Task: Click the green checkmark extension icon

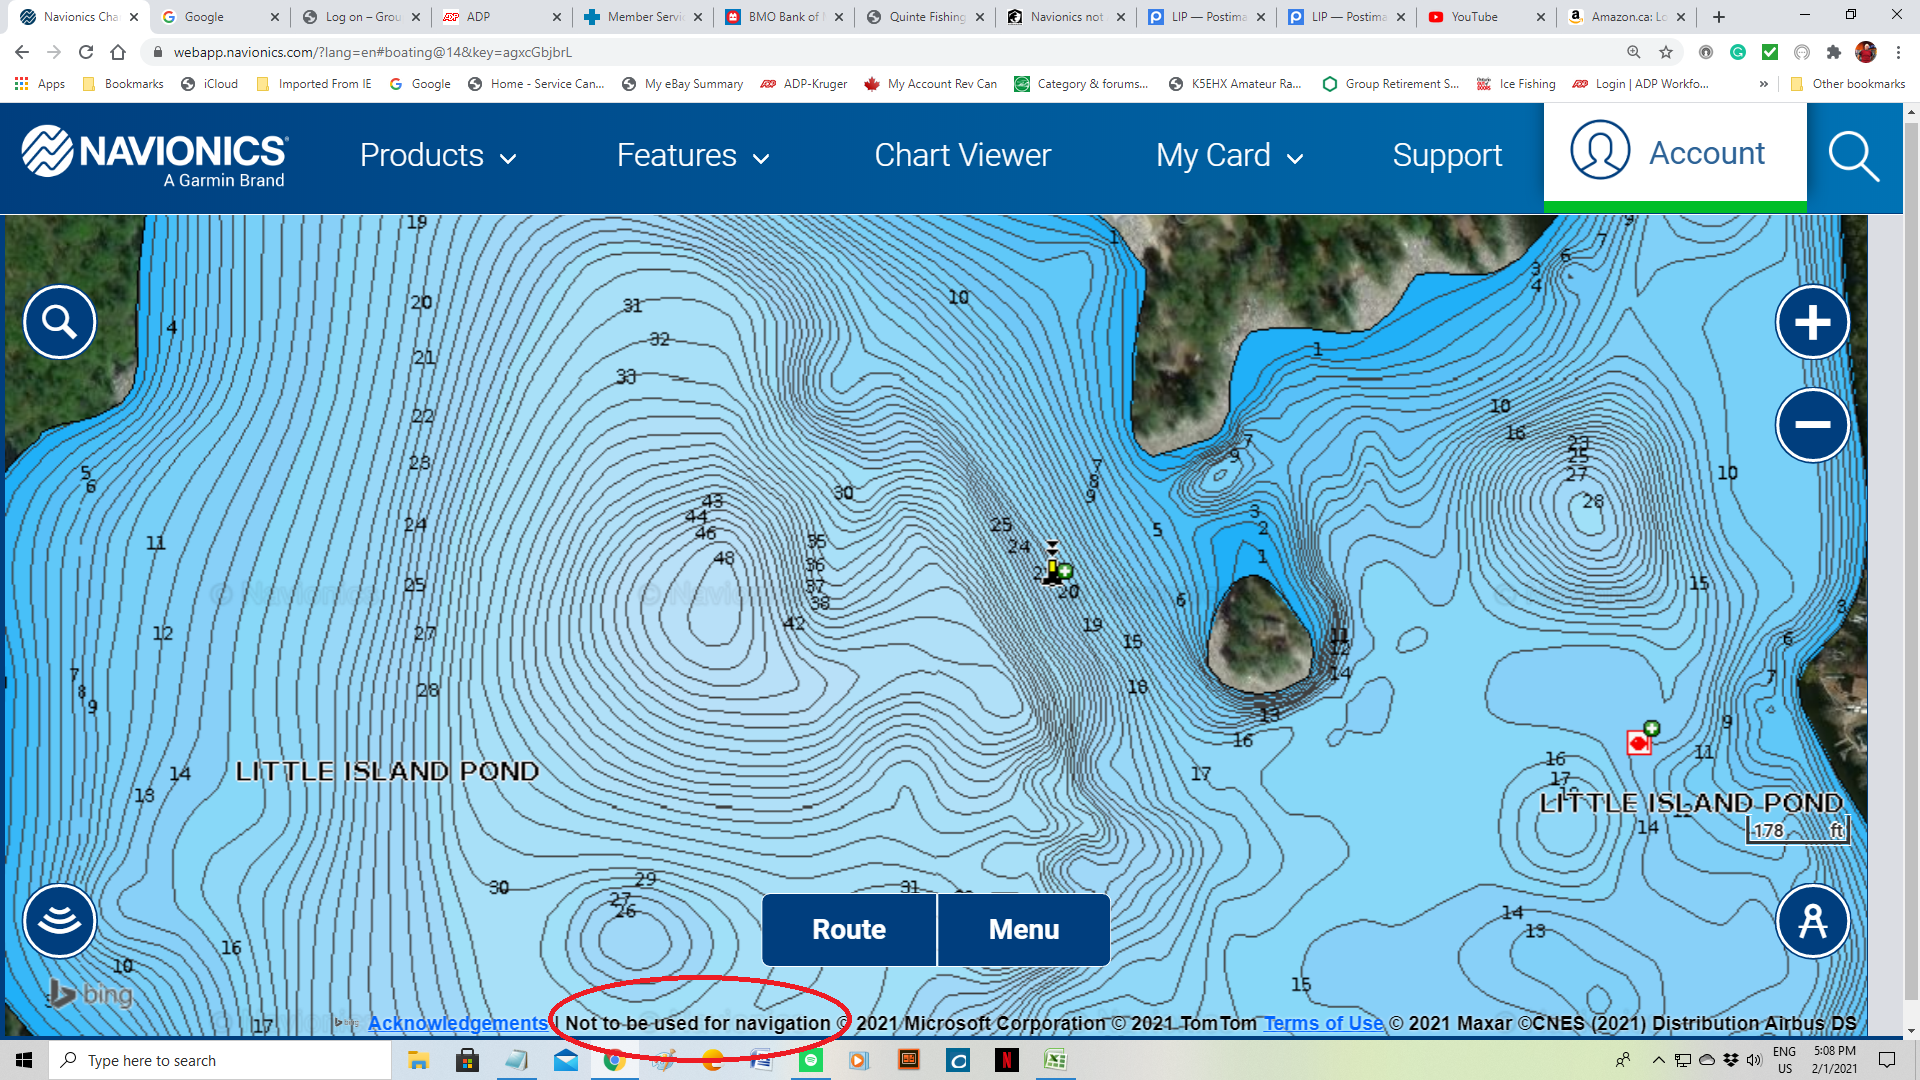Action: click(x=1770, y=52)
